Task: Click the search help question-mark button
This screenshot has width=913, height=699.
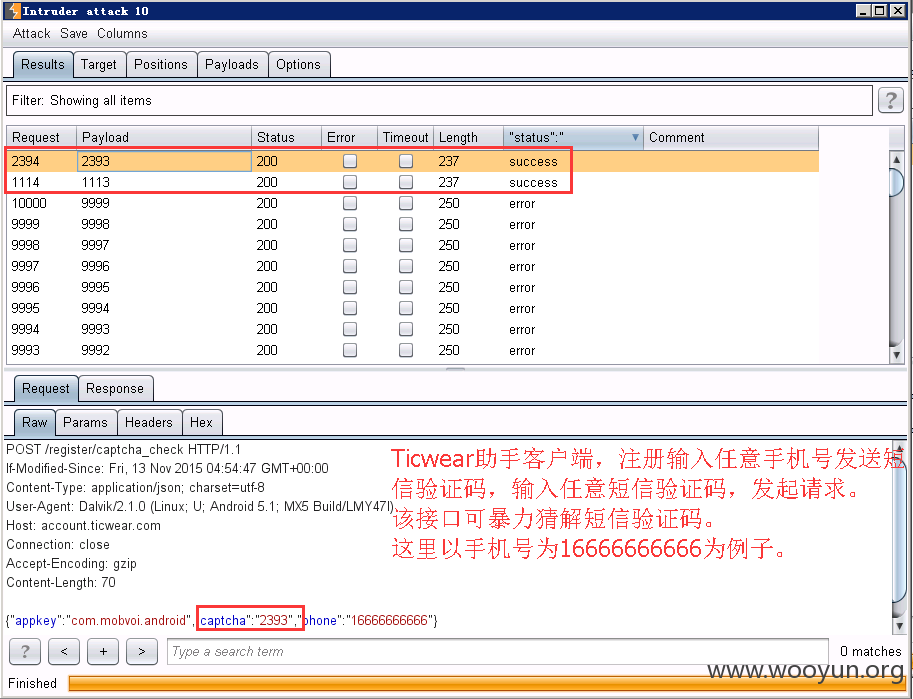Action: (x=24, y=651)
